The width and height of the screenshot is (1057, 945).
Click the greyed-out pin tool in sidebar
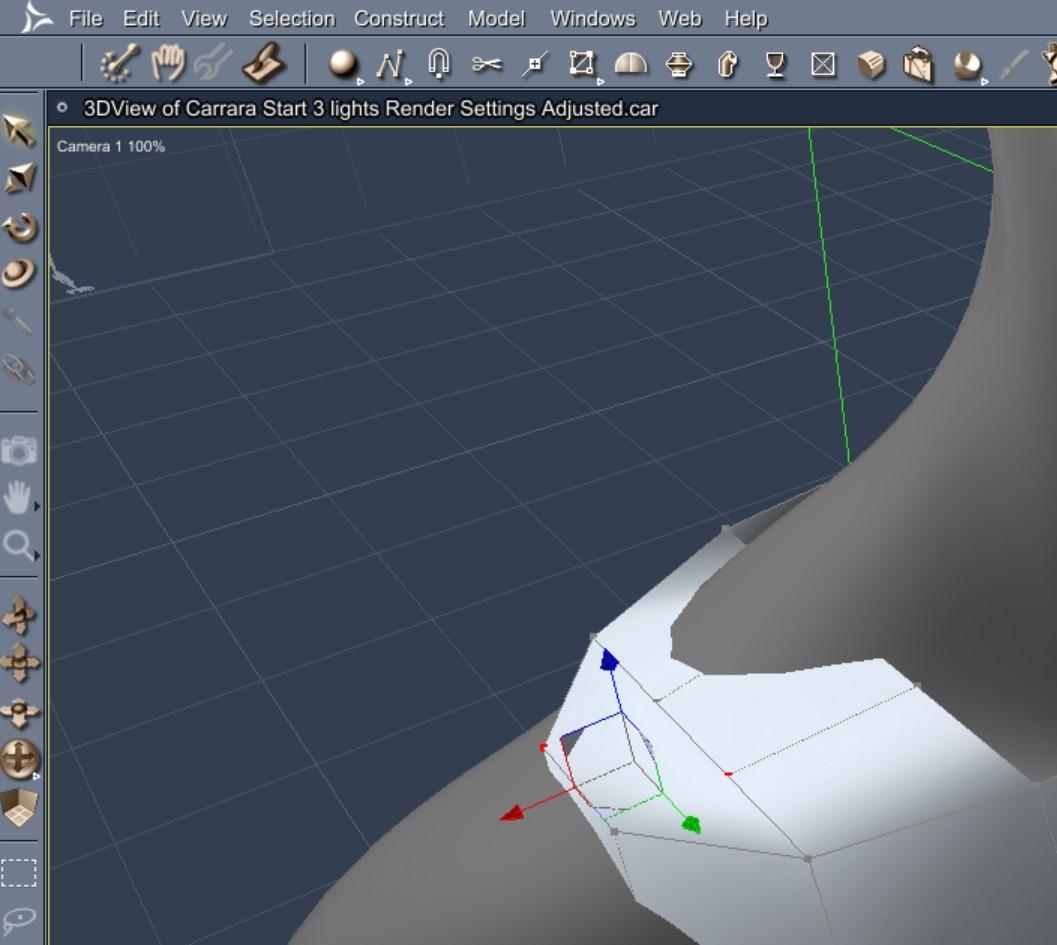(18, 322)
